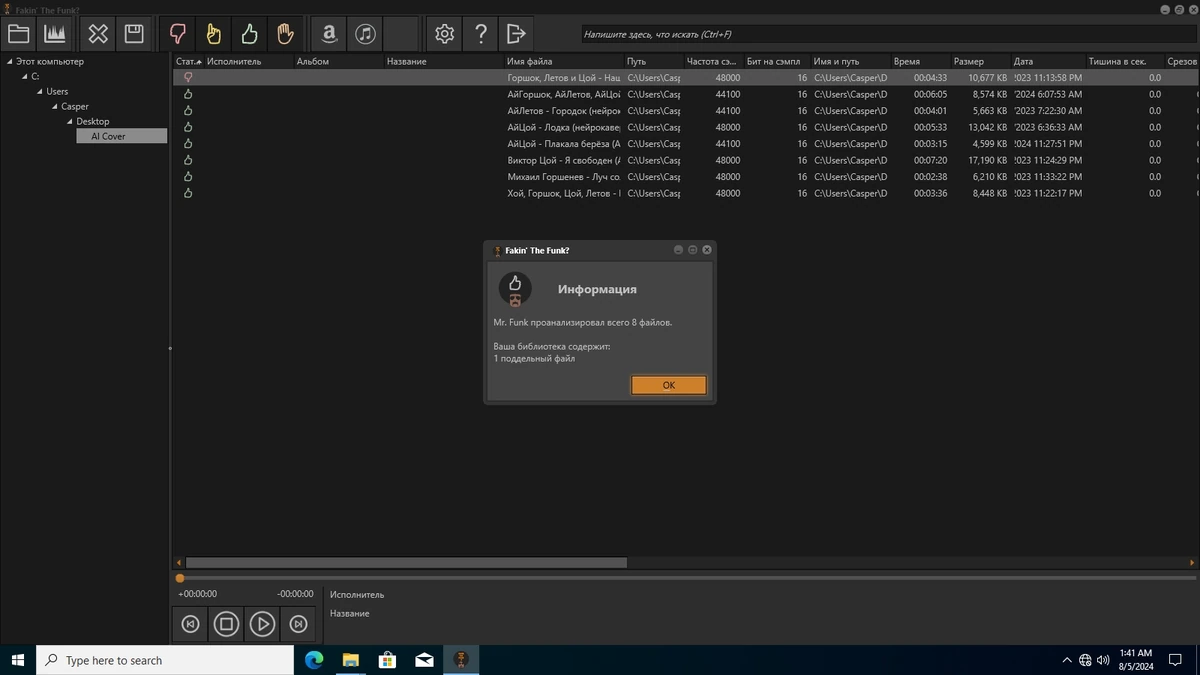This screenshot has width=1200, height=675.
Task: Toggle the yellow pointing-hand filter
Action: click(x=214, y=34)
